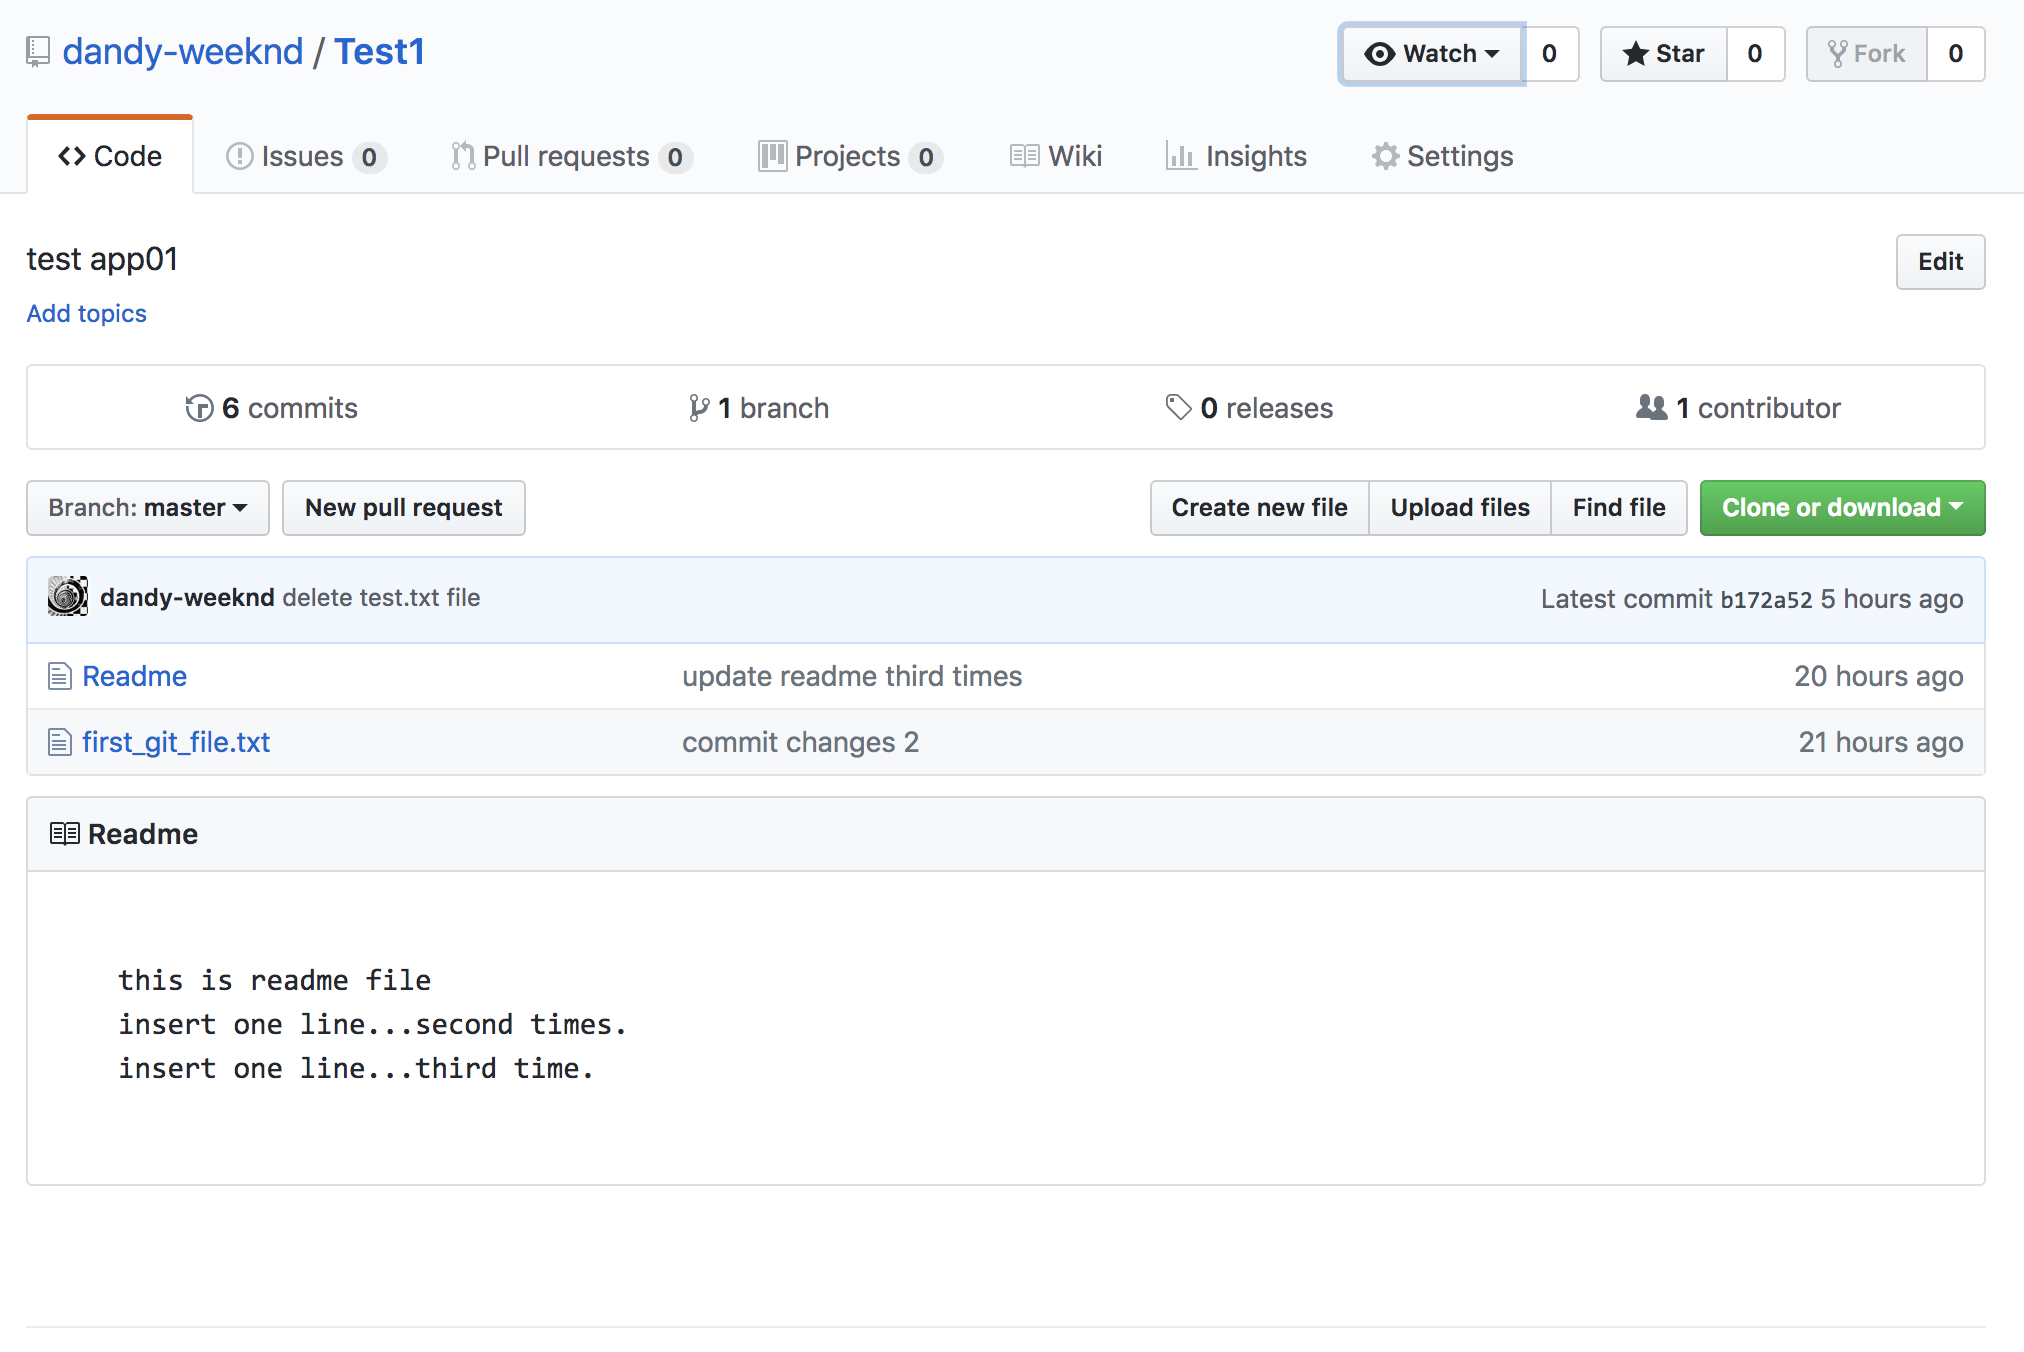Star the Test1 repository

pyautogui.click(x=1664, y=54)
